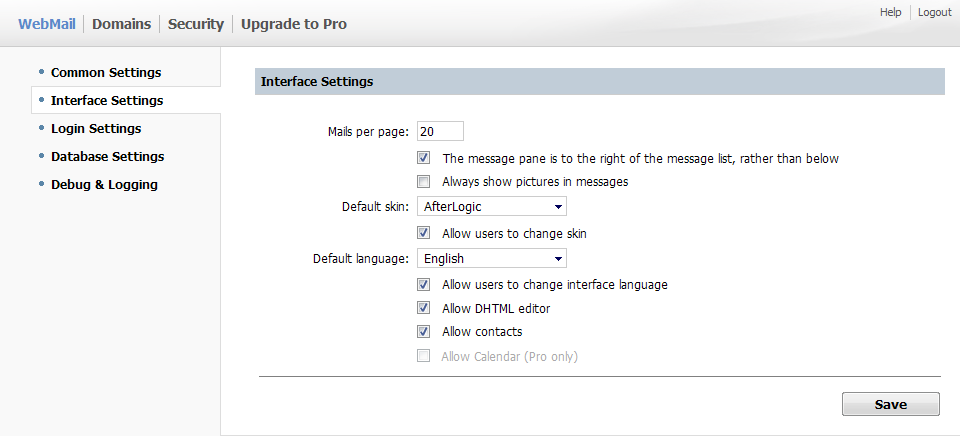Select Interface Settings in the sidebar

click(x=107, y=100)
